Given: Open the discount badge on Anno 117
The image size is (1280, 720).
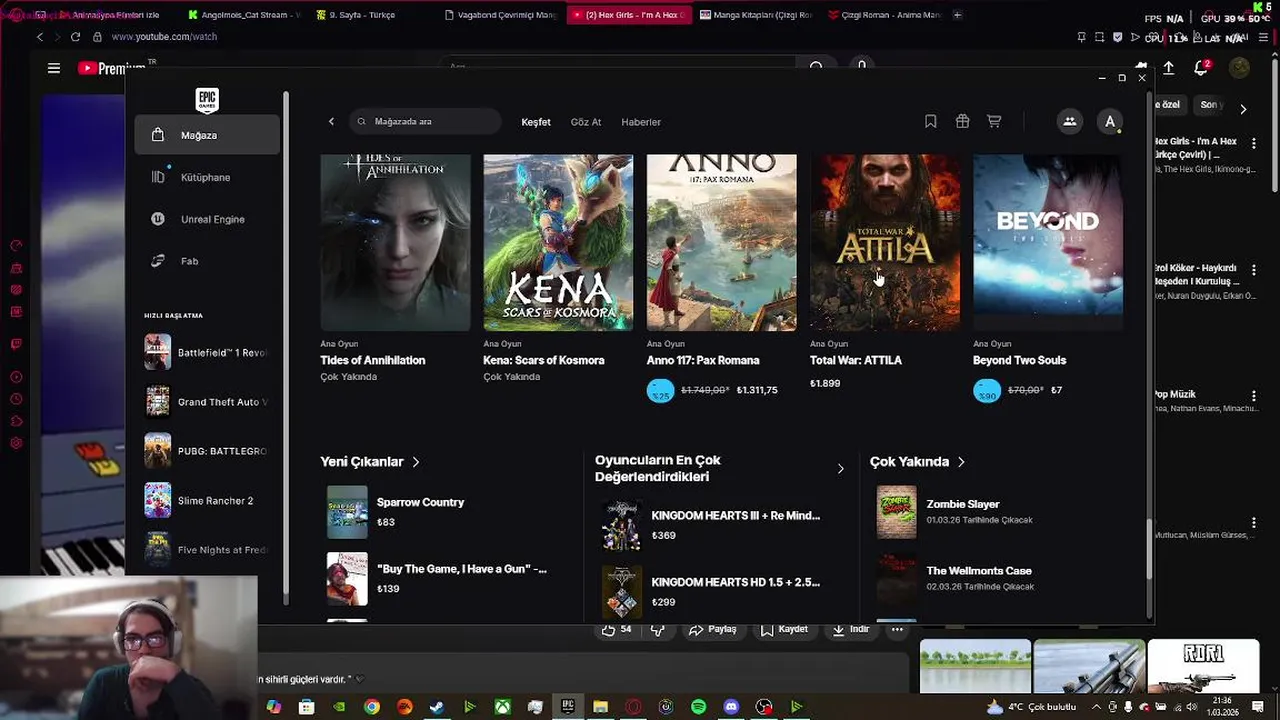Looking at the screenshot, I should pos(661,390).
